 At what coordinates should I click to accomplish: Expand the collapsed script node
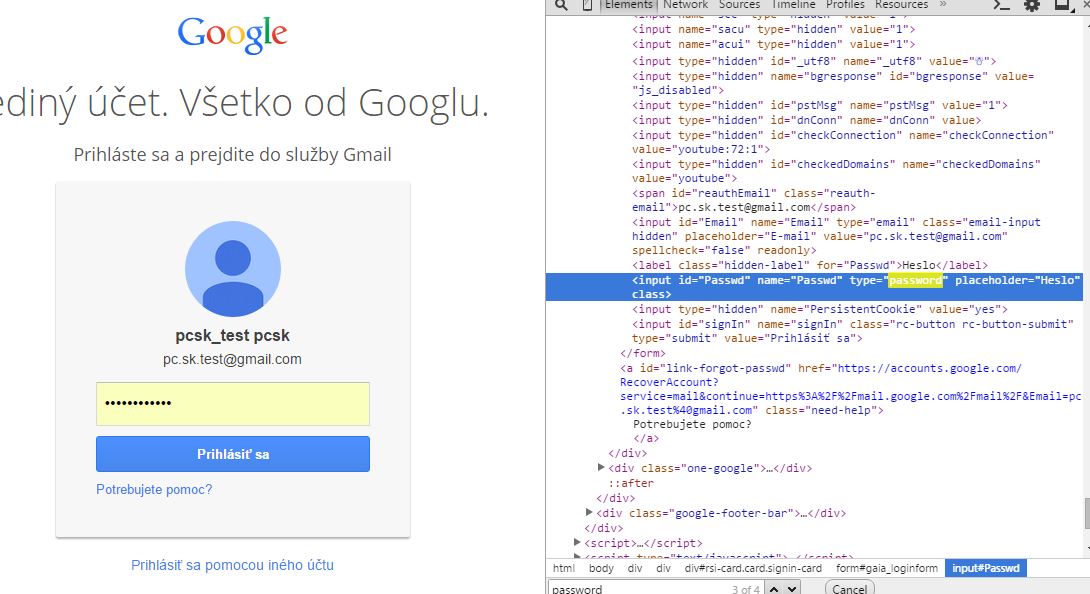click(x=577, y=542)
